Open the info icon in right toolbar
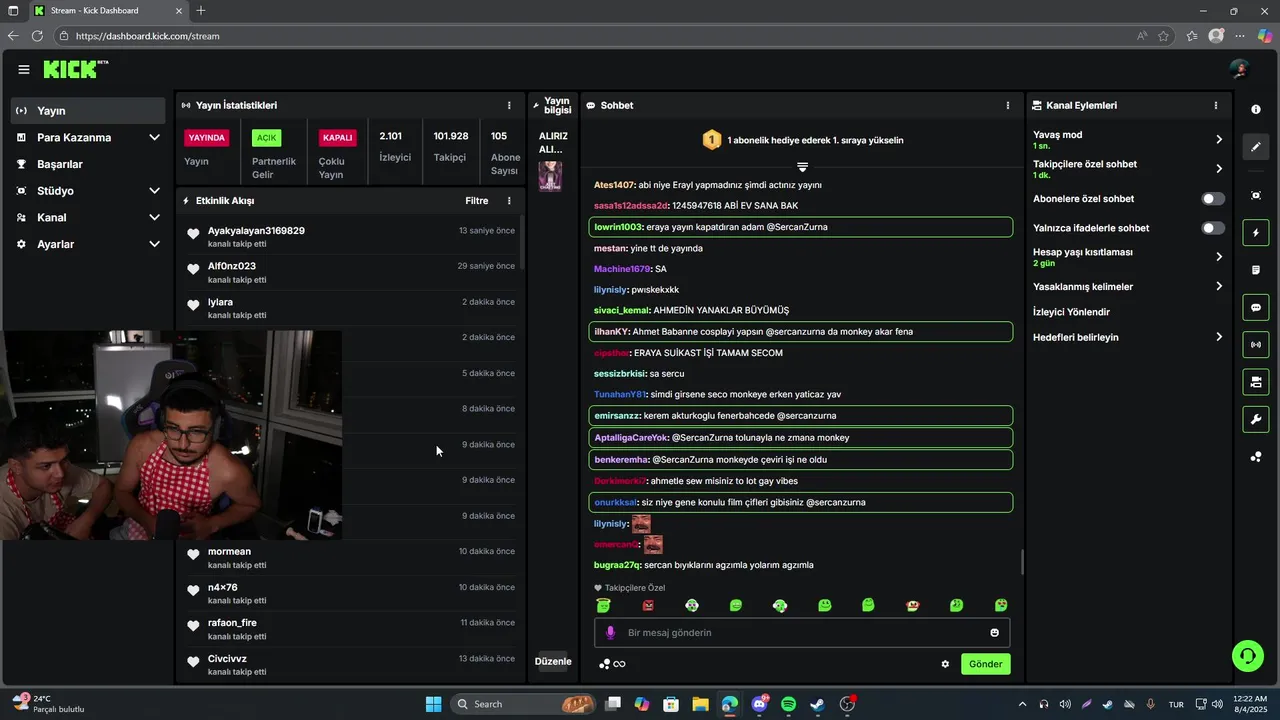 [1256, 109]
